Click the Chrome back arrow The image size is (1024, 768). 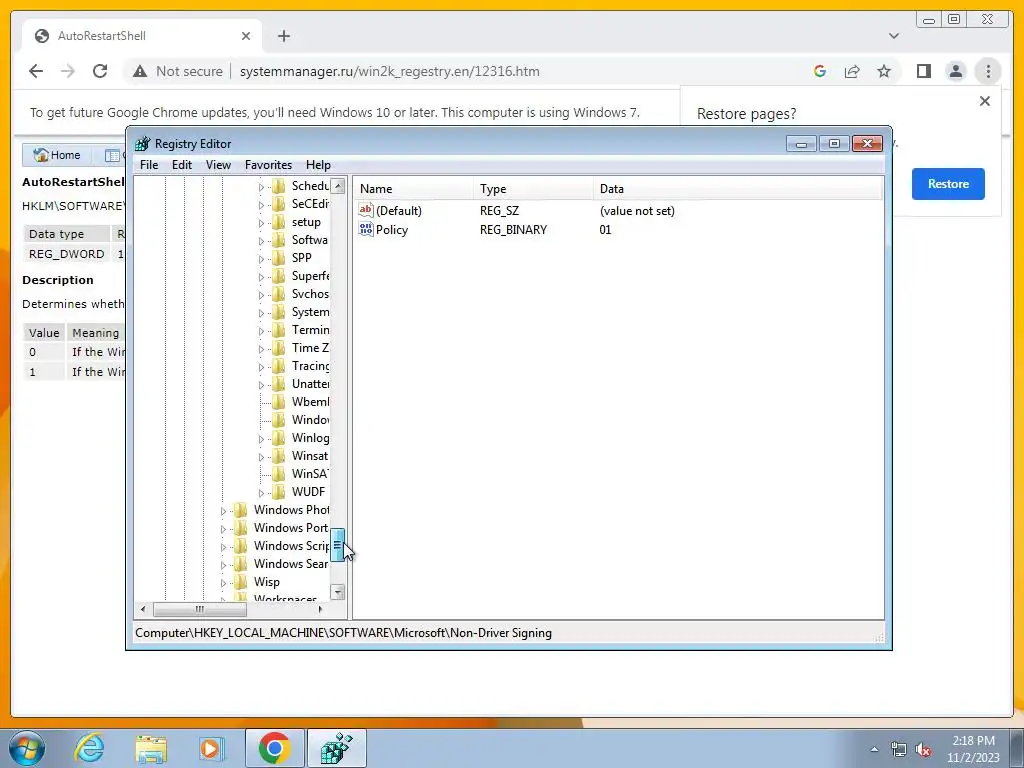(36, 71)
